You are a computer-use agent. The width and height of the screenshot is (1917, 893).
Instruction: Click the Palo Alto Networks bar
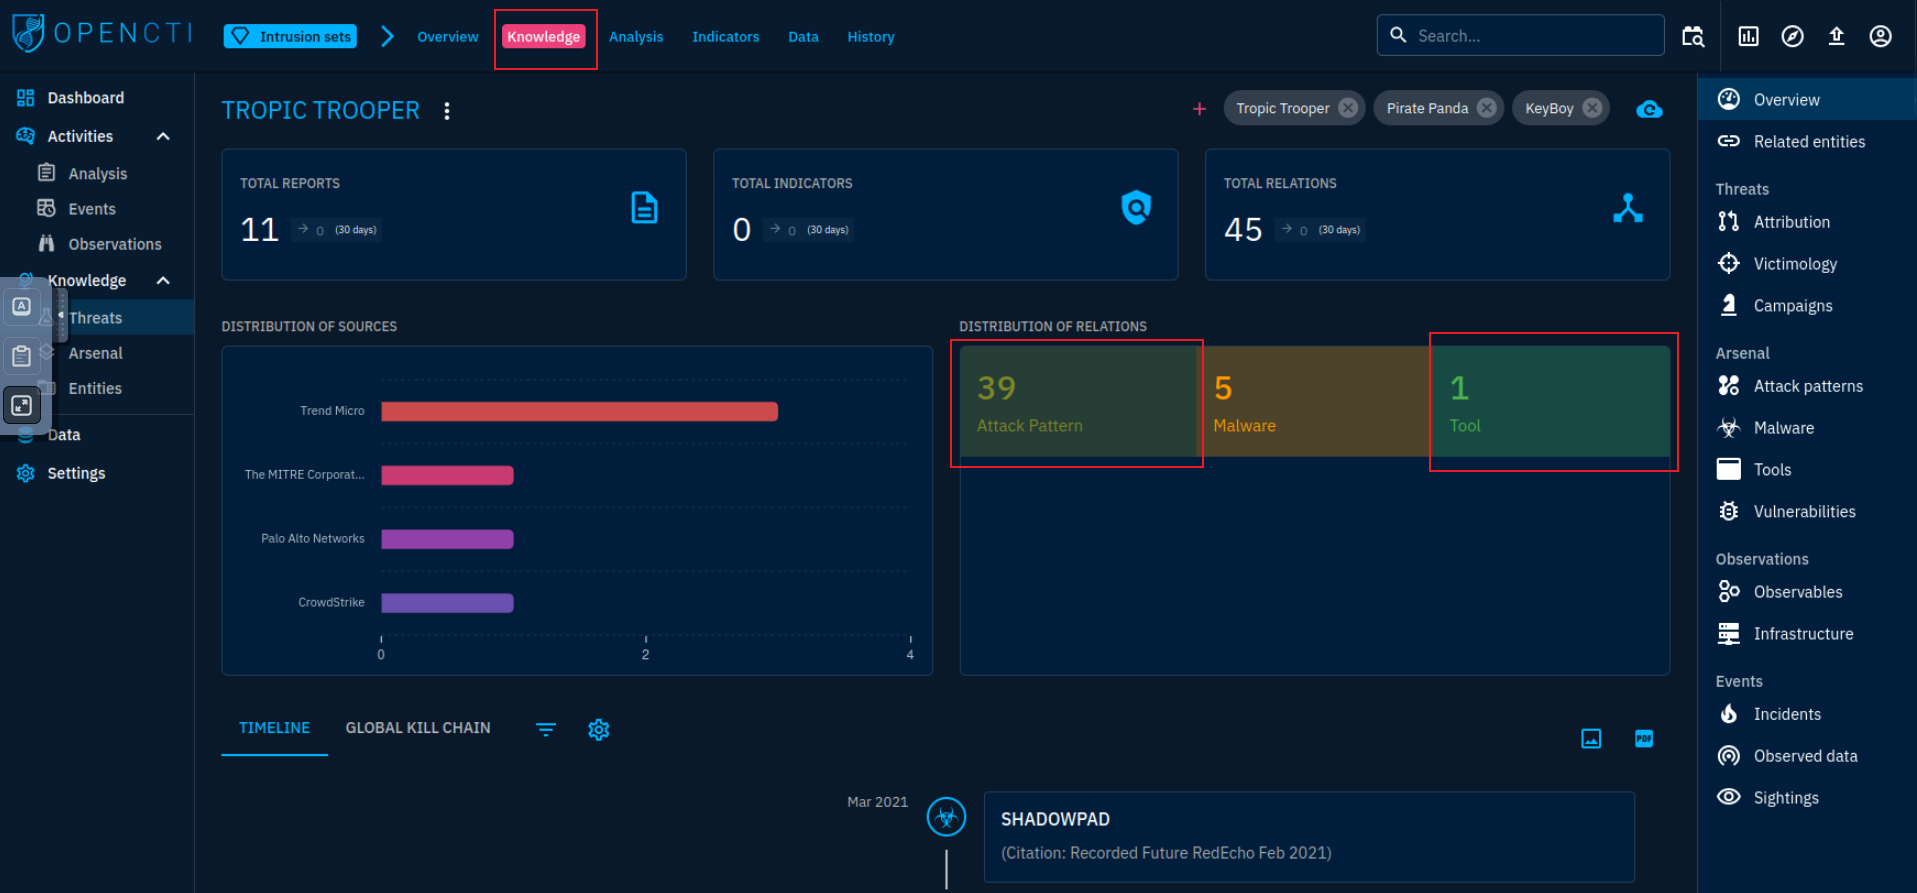click(447, 539)
